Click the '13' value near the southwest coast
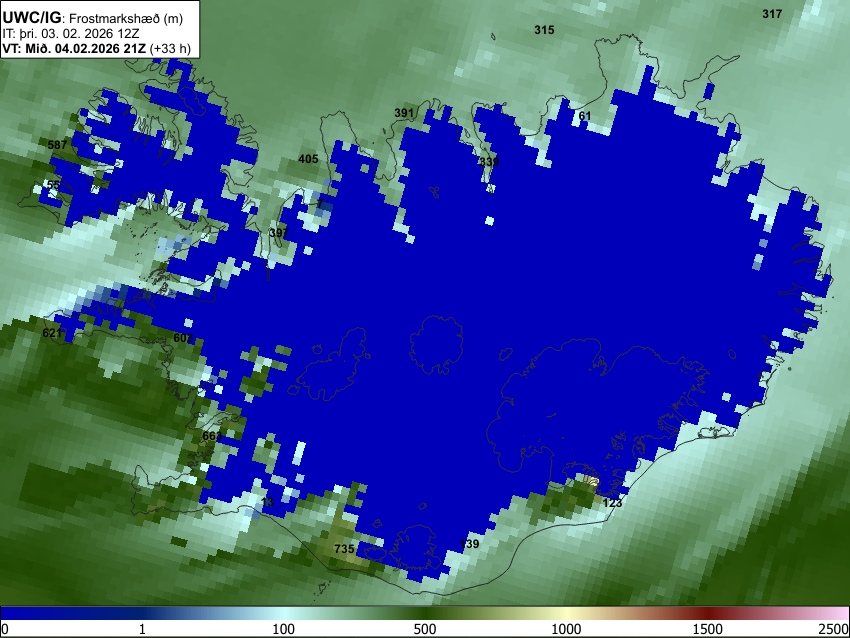850x638 pixels. pos(268,502)
